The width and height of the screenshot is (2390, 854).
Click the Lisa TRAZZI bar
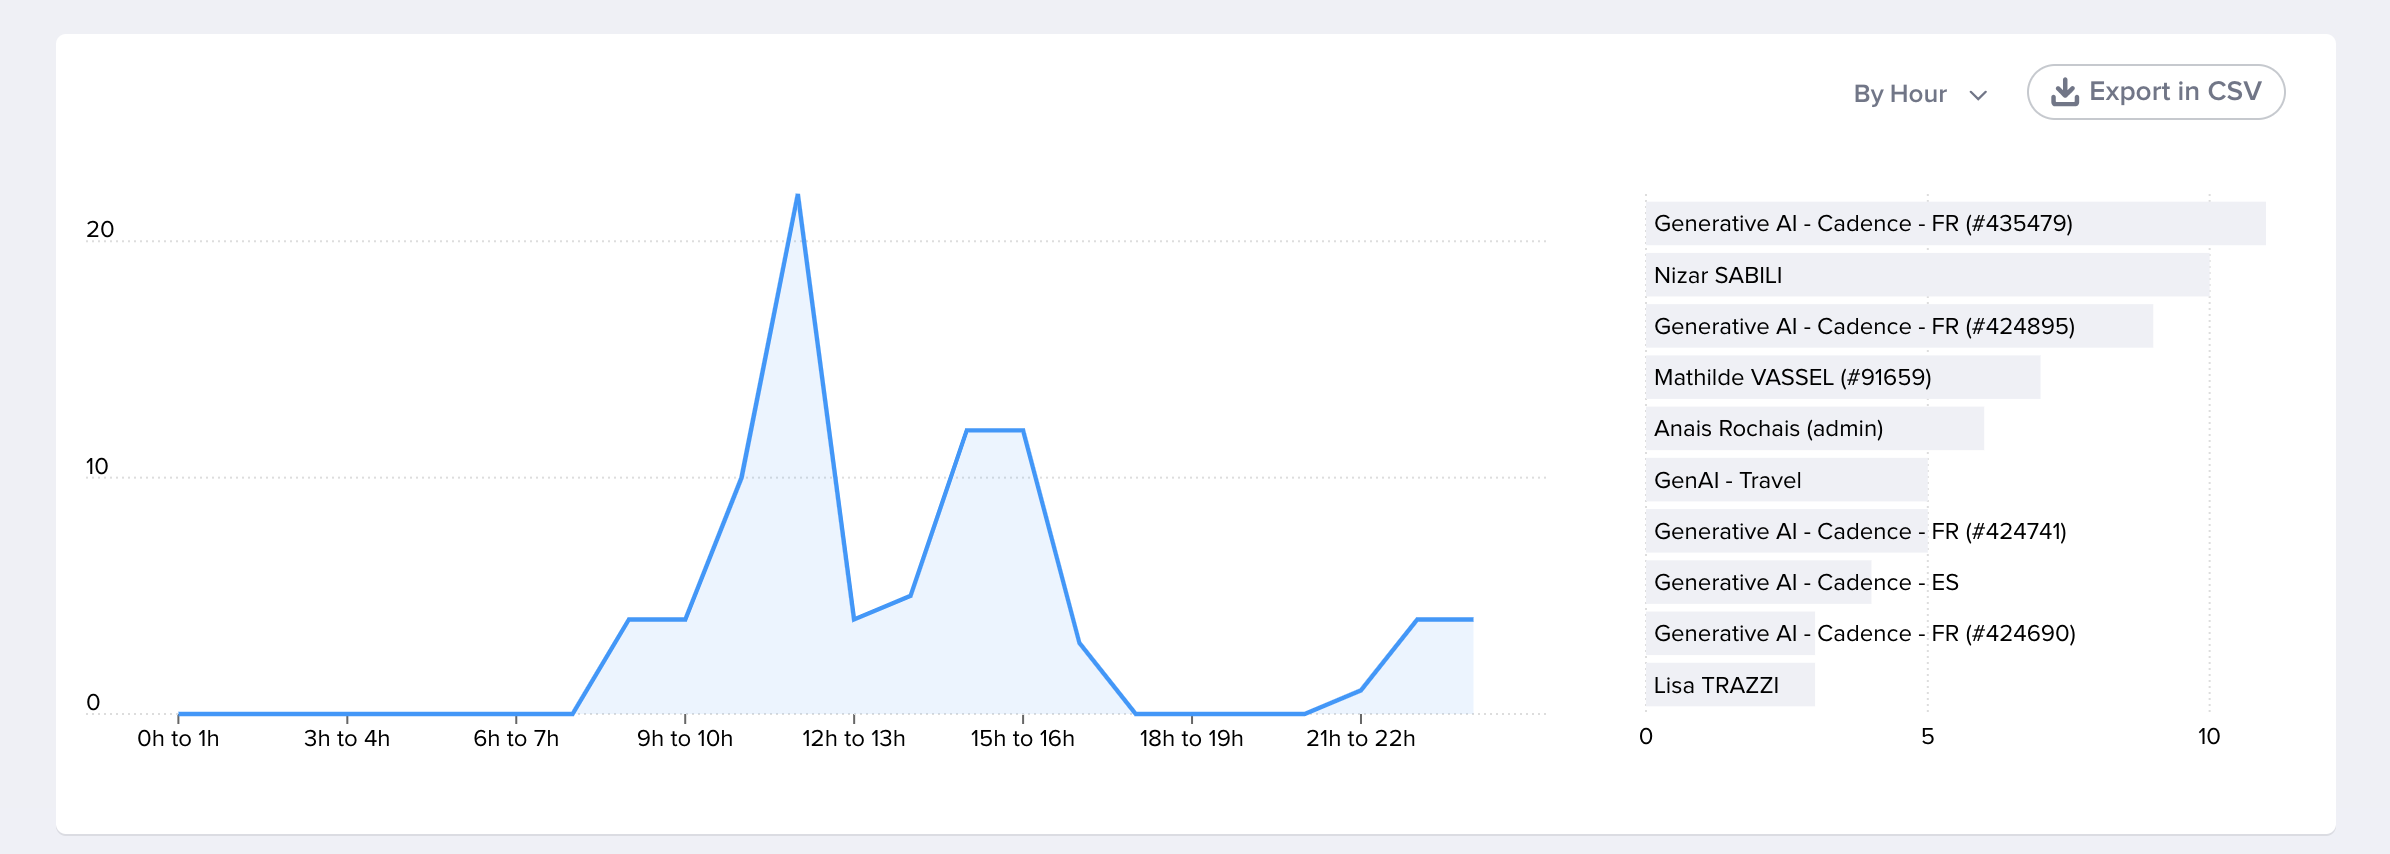1730,685
